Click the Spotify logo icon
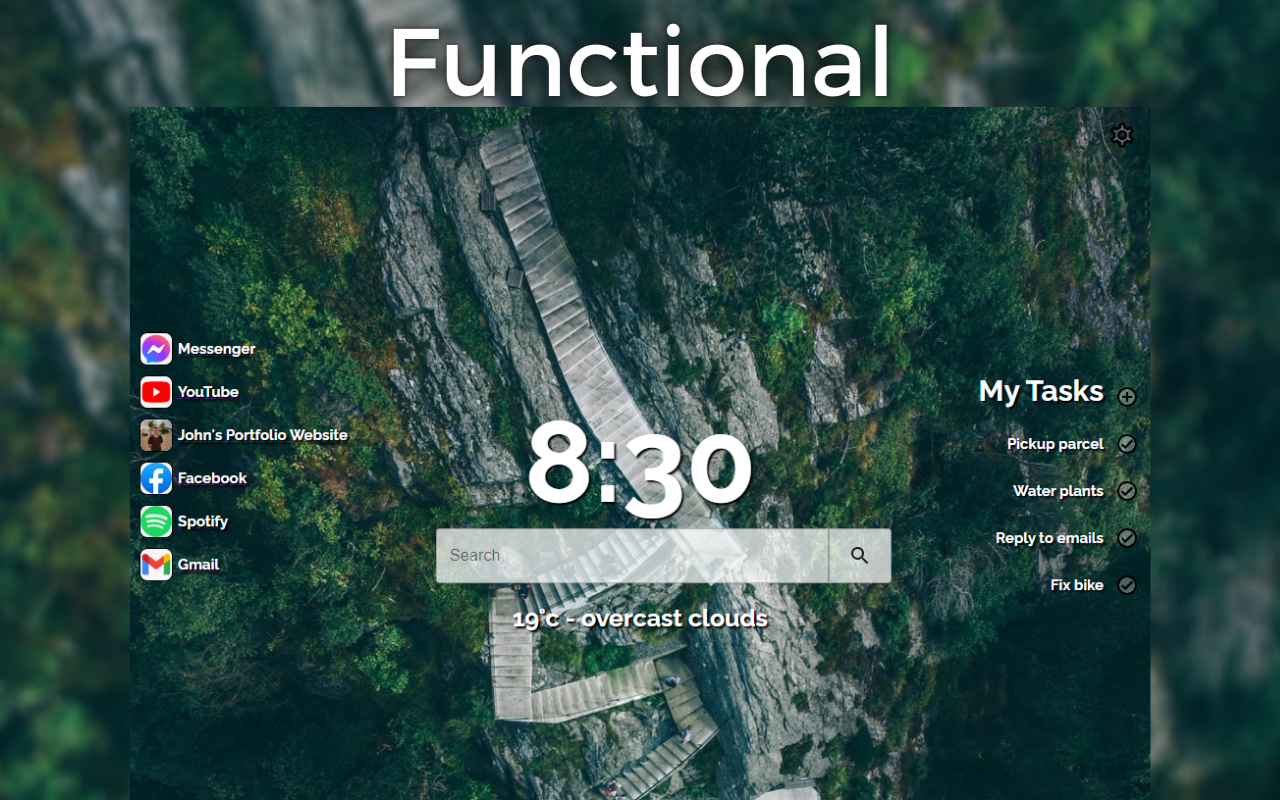The width and height of the screenshot is (1280, 800). pyautogui.click(x=156, y=521)
